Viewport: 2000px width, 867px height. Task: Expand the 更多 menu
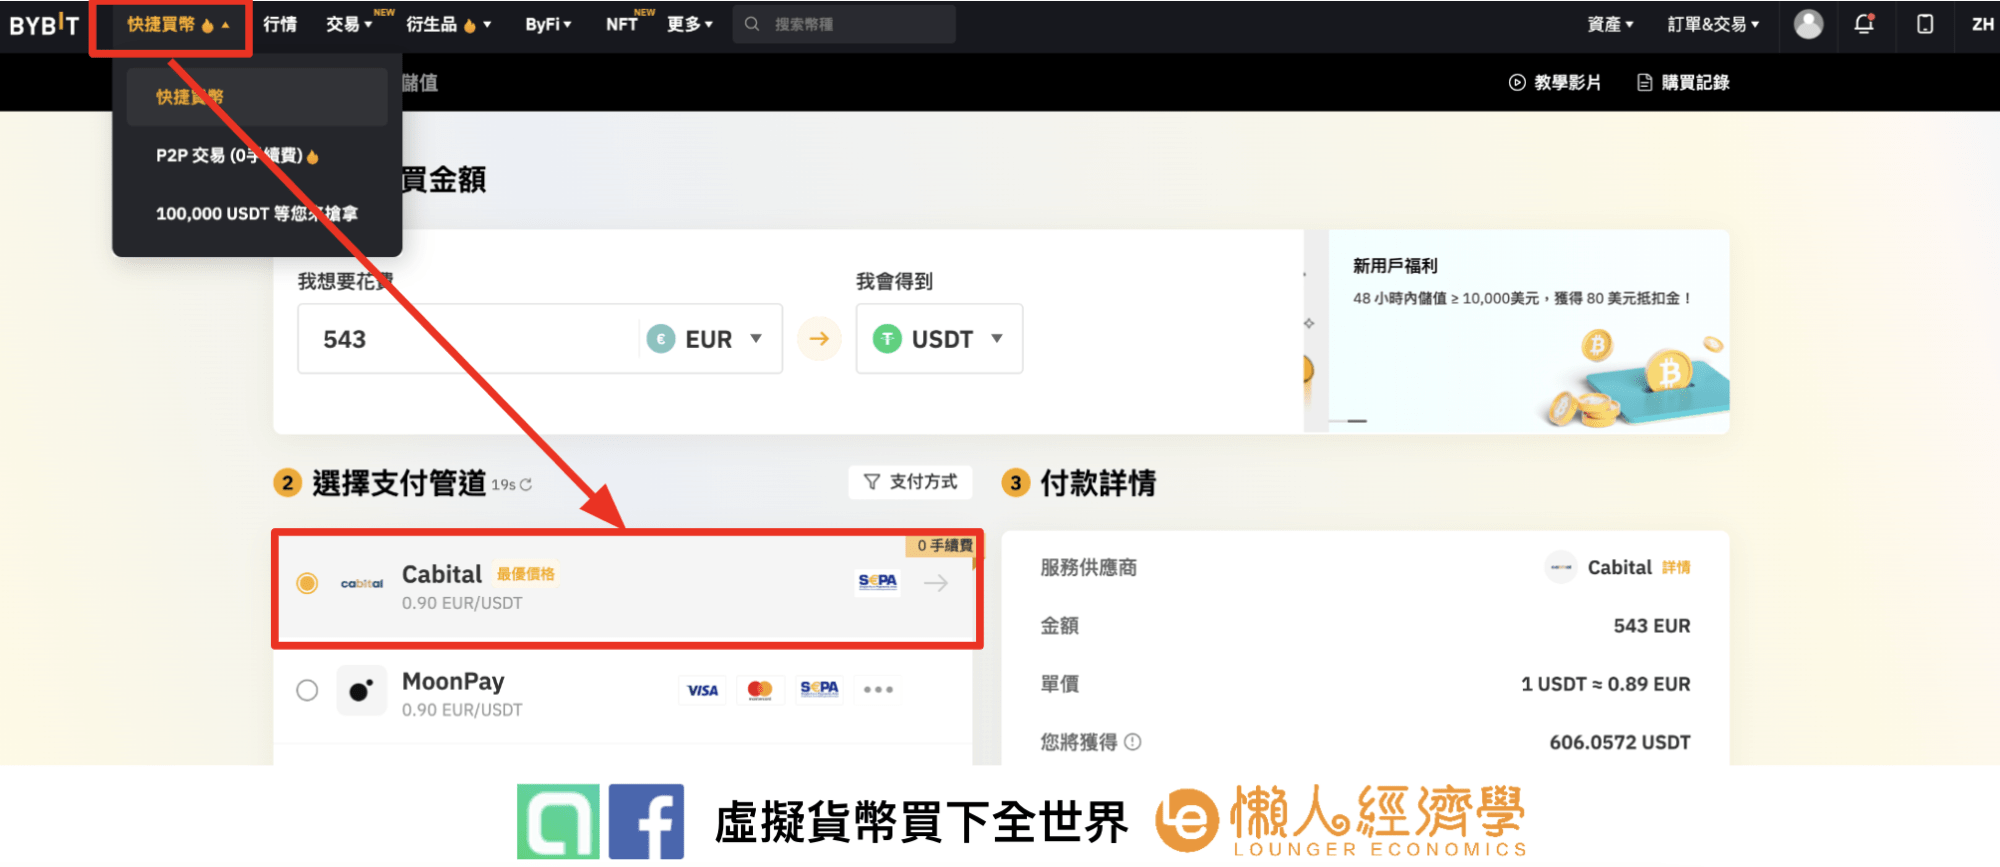(690, 25)
